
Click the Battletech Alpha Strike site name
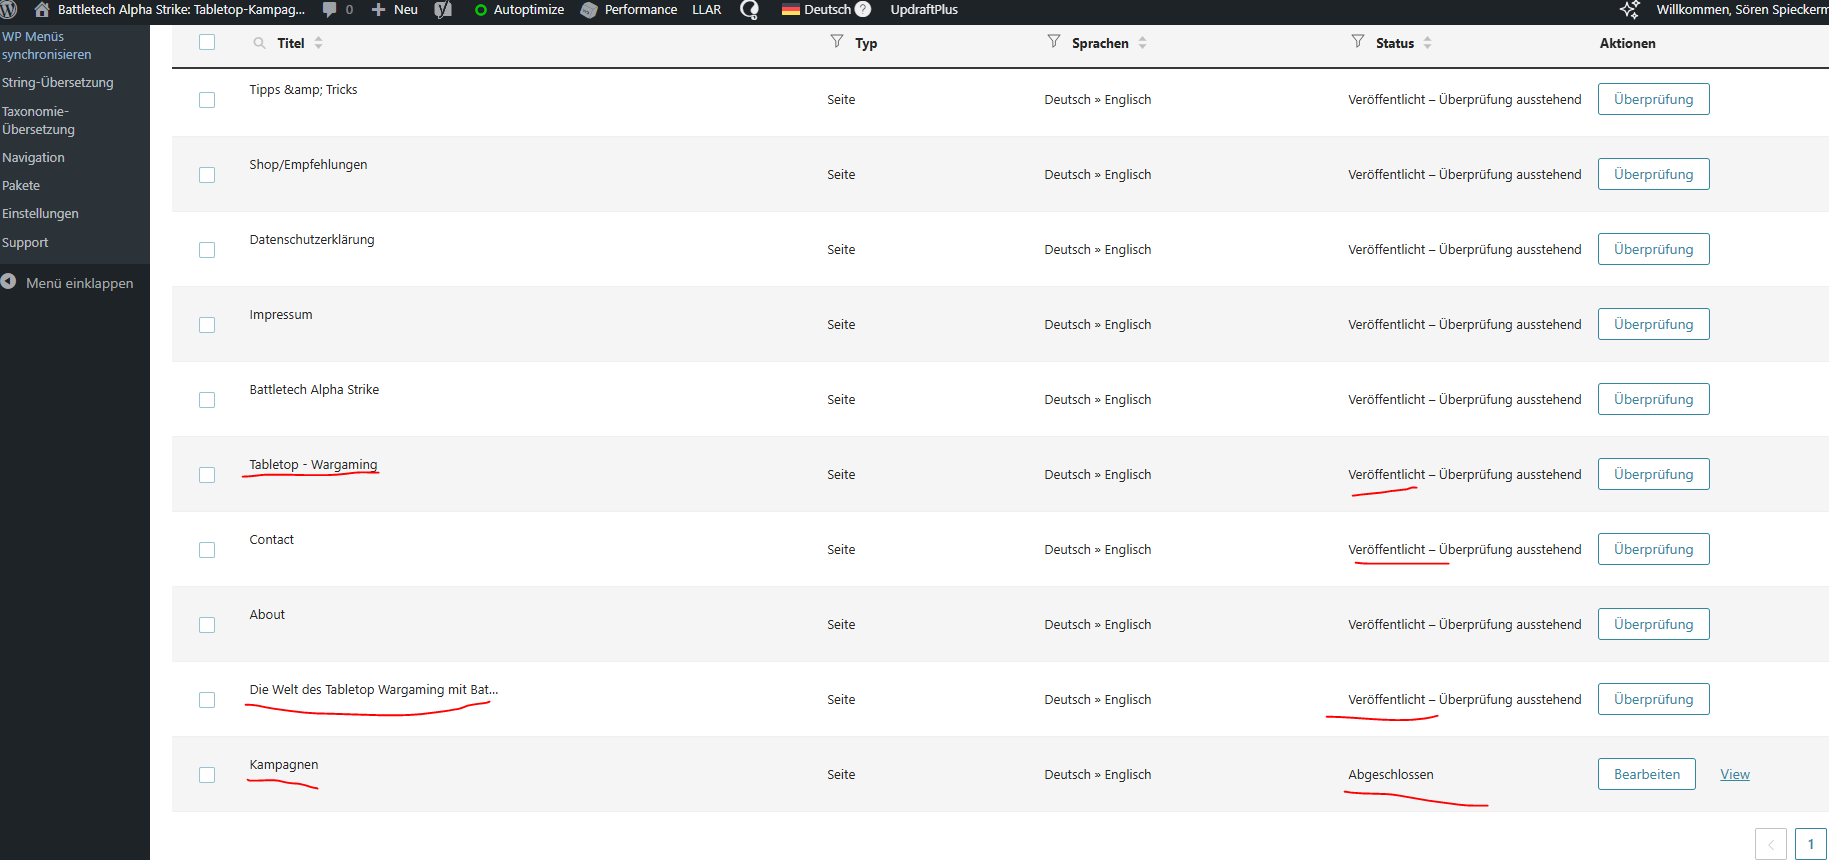[181, 10]
